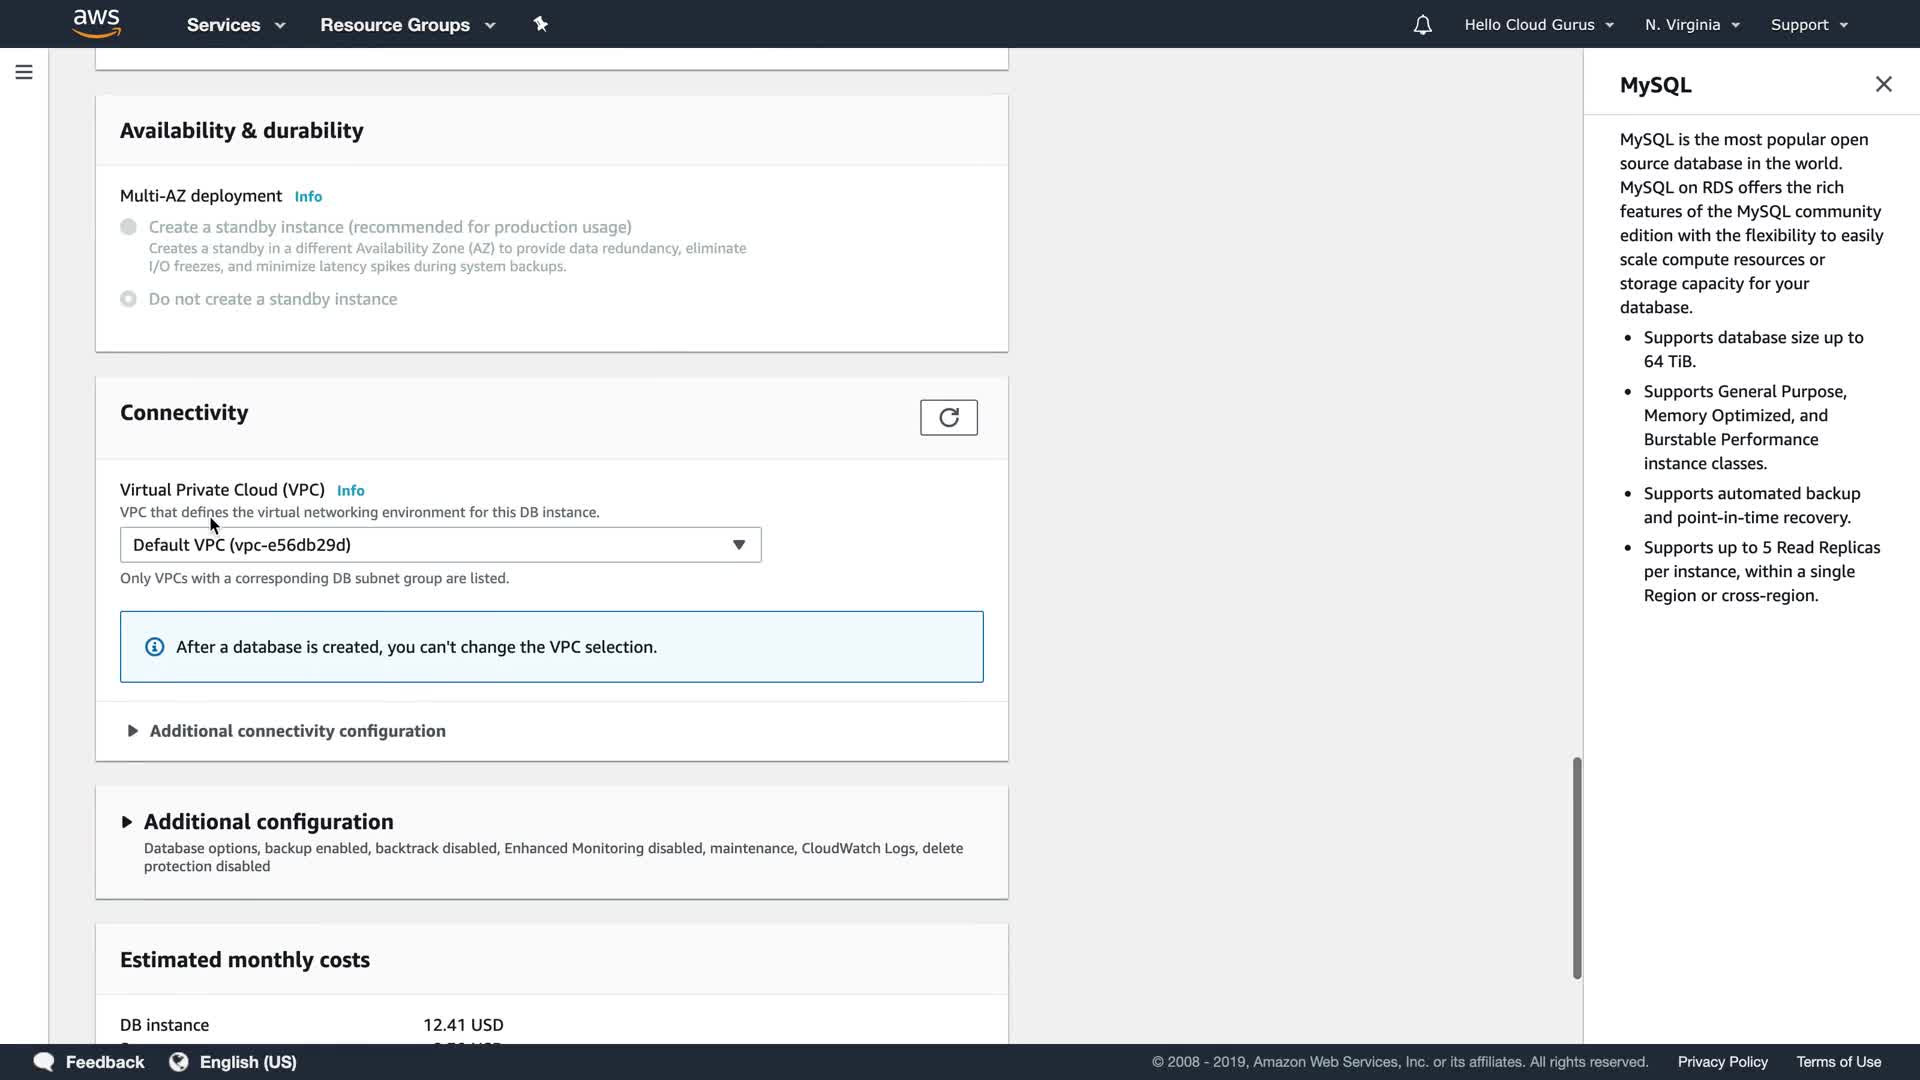This screenshot has width=1920, height=1080.
Task: Select Do not create a standby instance
Action: pyautogui.click(x=129, y=299)
